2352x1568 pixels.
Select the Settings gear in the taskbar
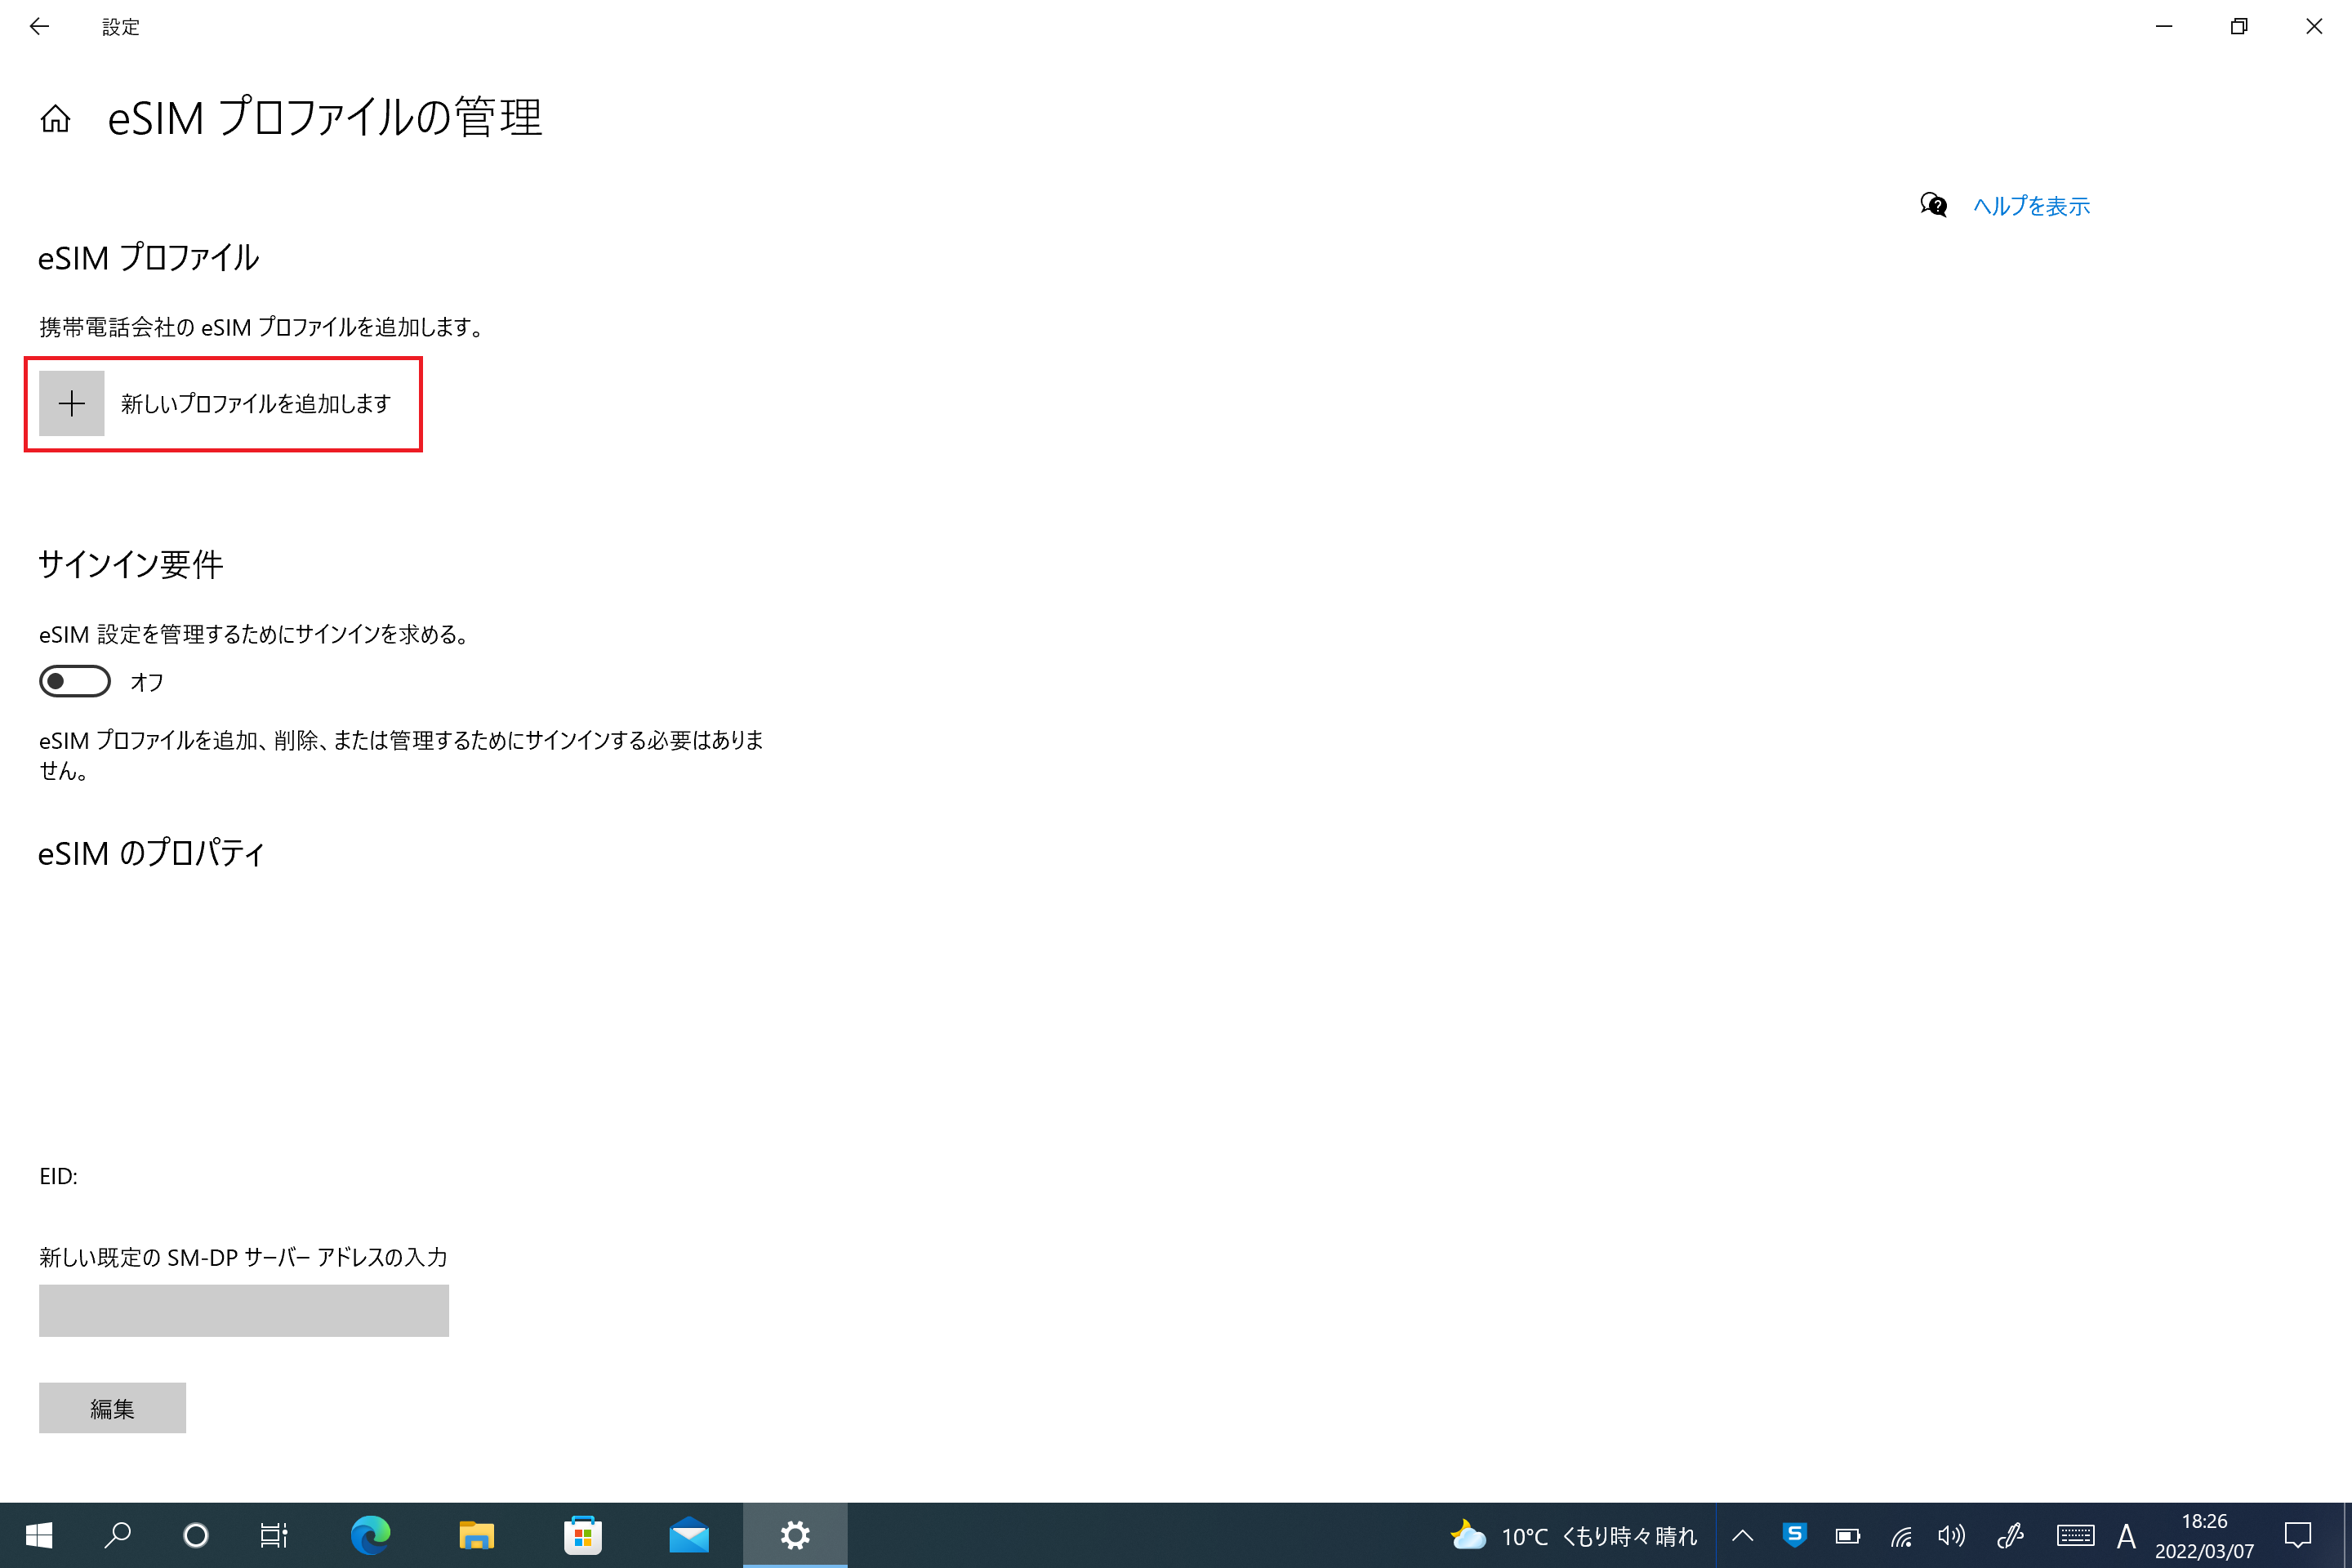(795, 1535)
